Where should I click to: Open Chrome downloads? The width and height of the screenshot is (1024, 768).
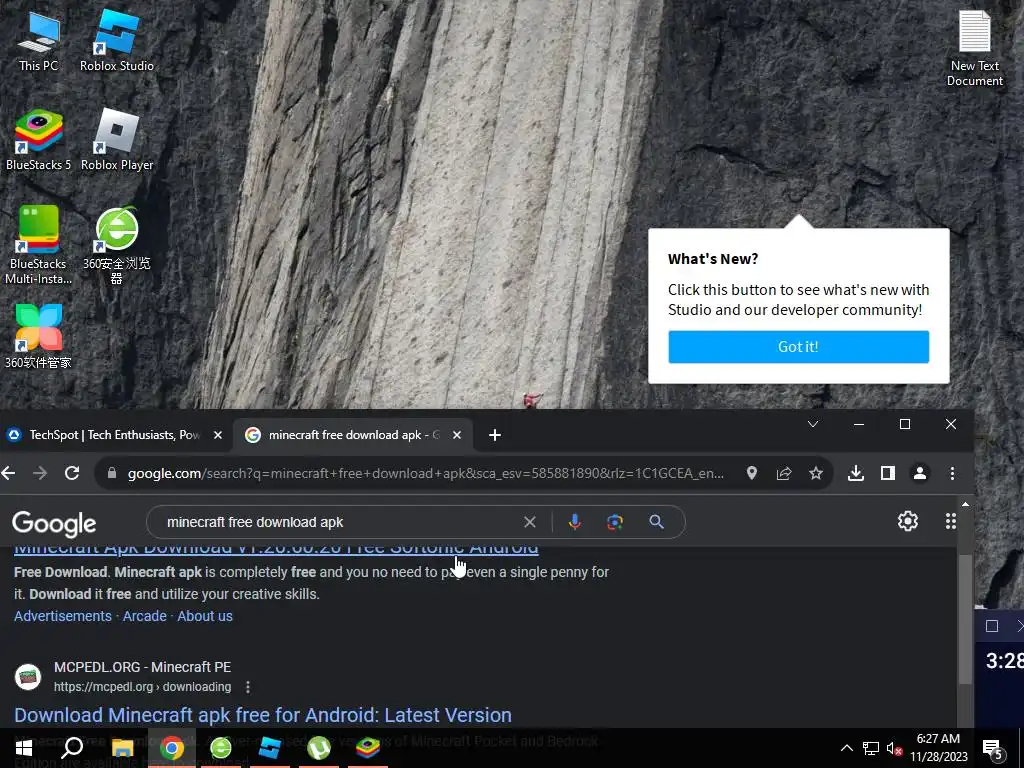click(x=856, y=473)
